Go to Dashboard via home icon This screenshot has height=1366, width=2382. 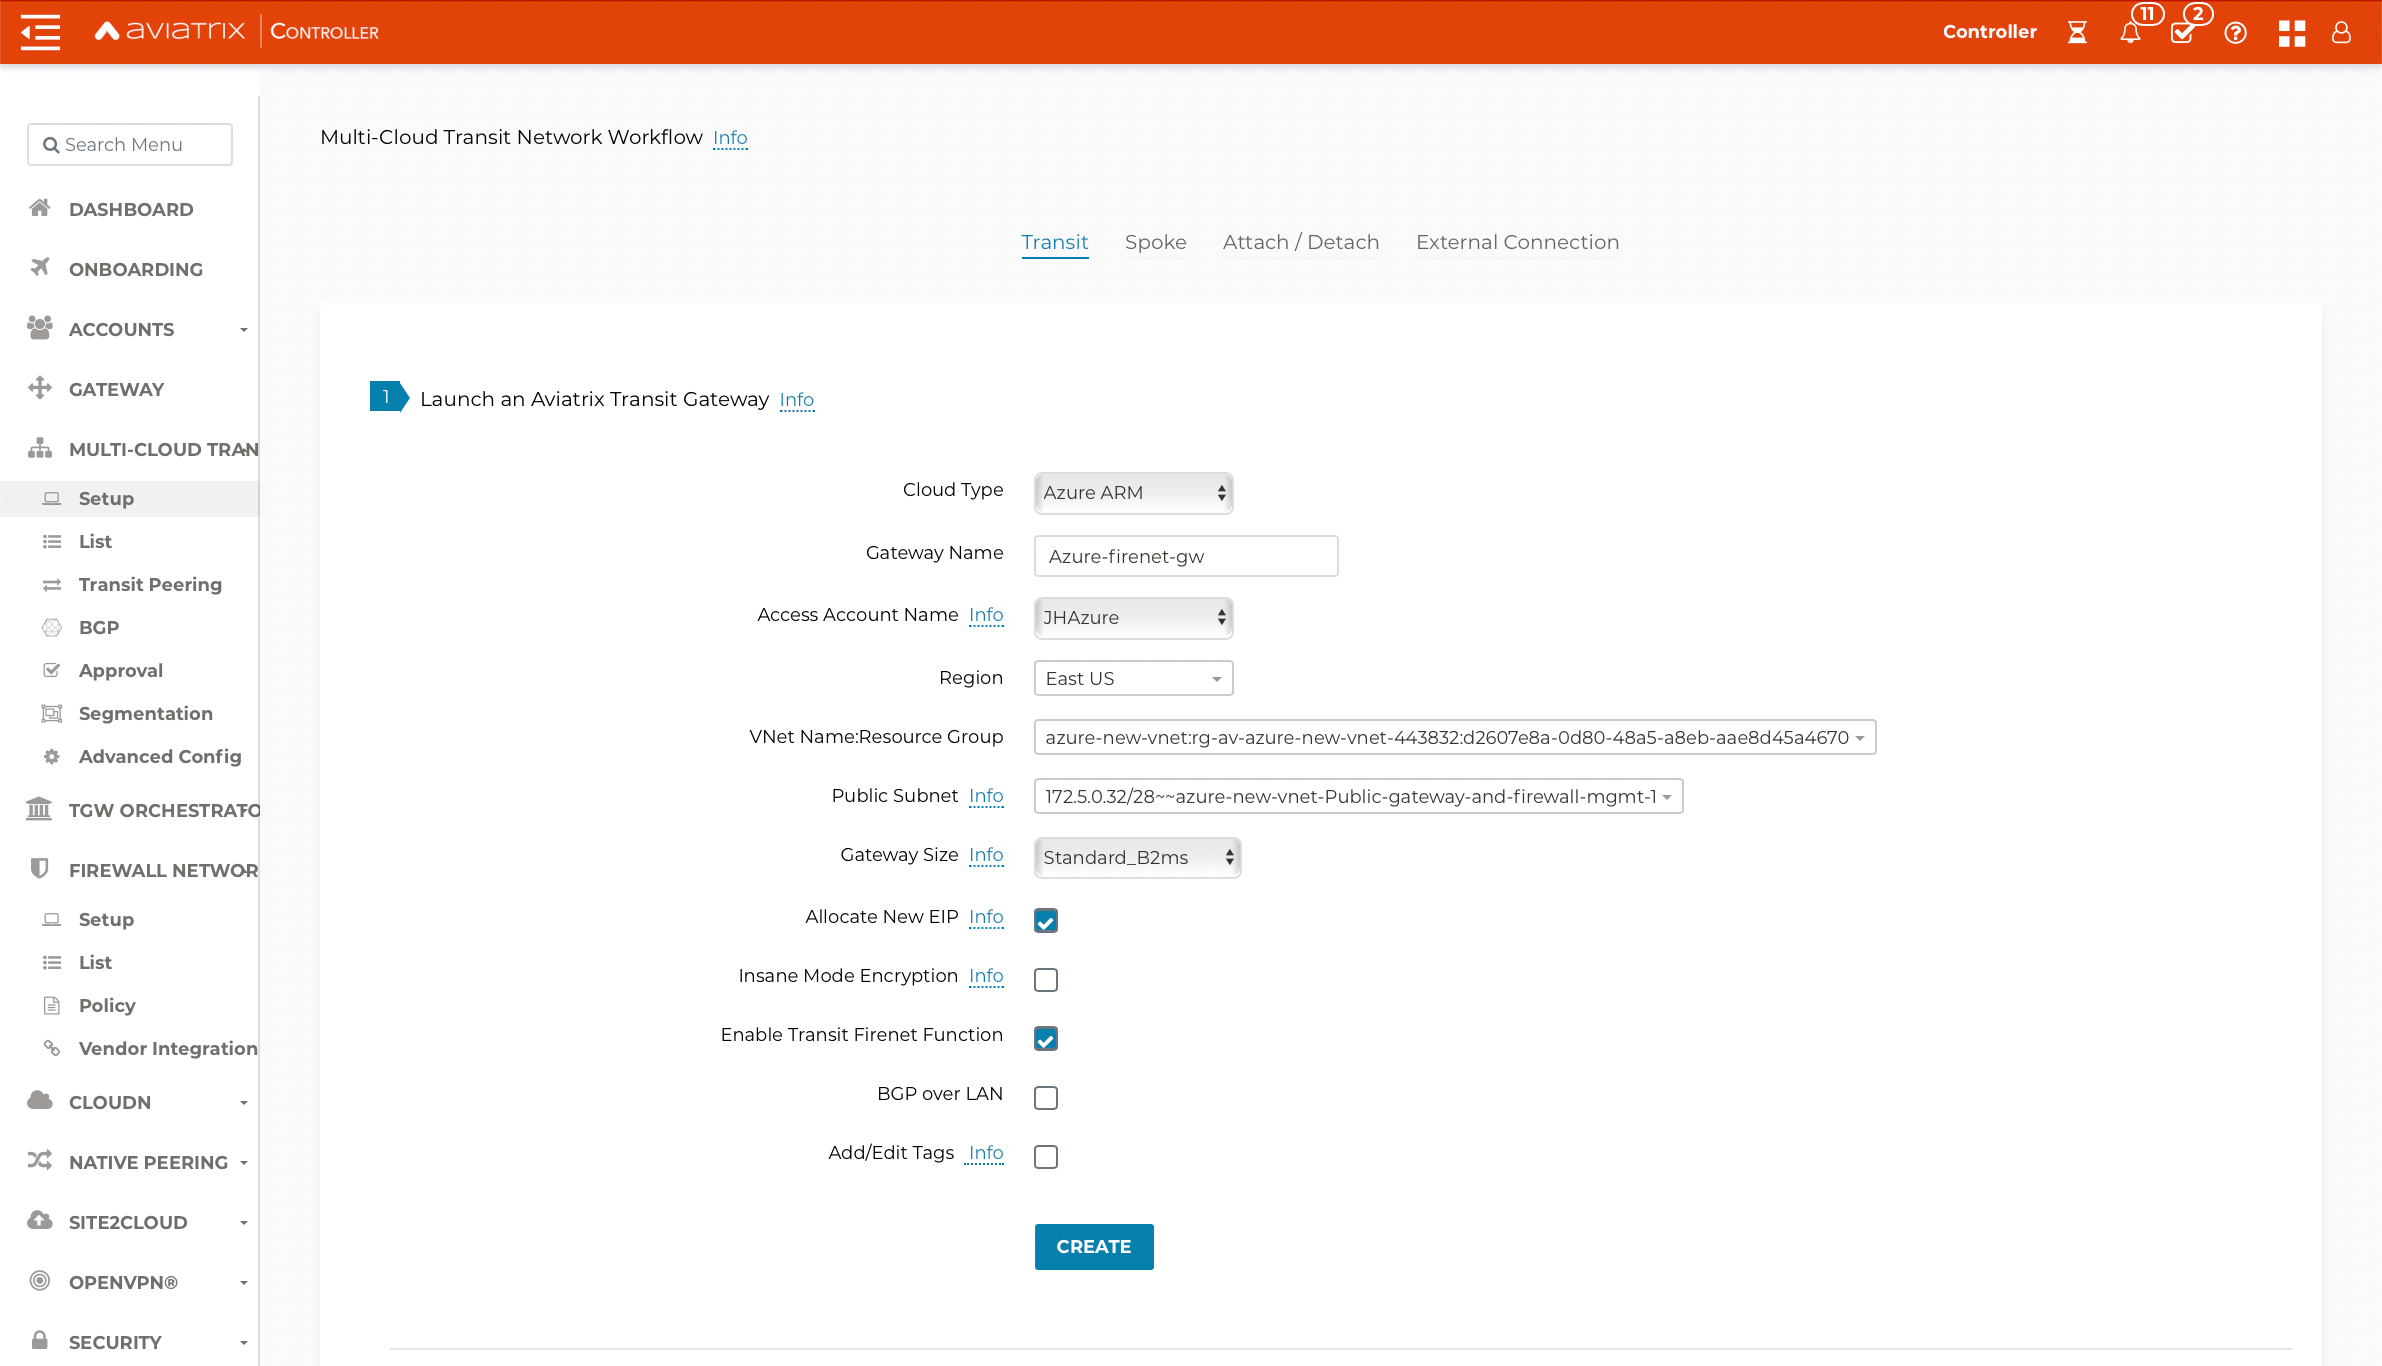(x=40, y=209)
